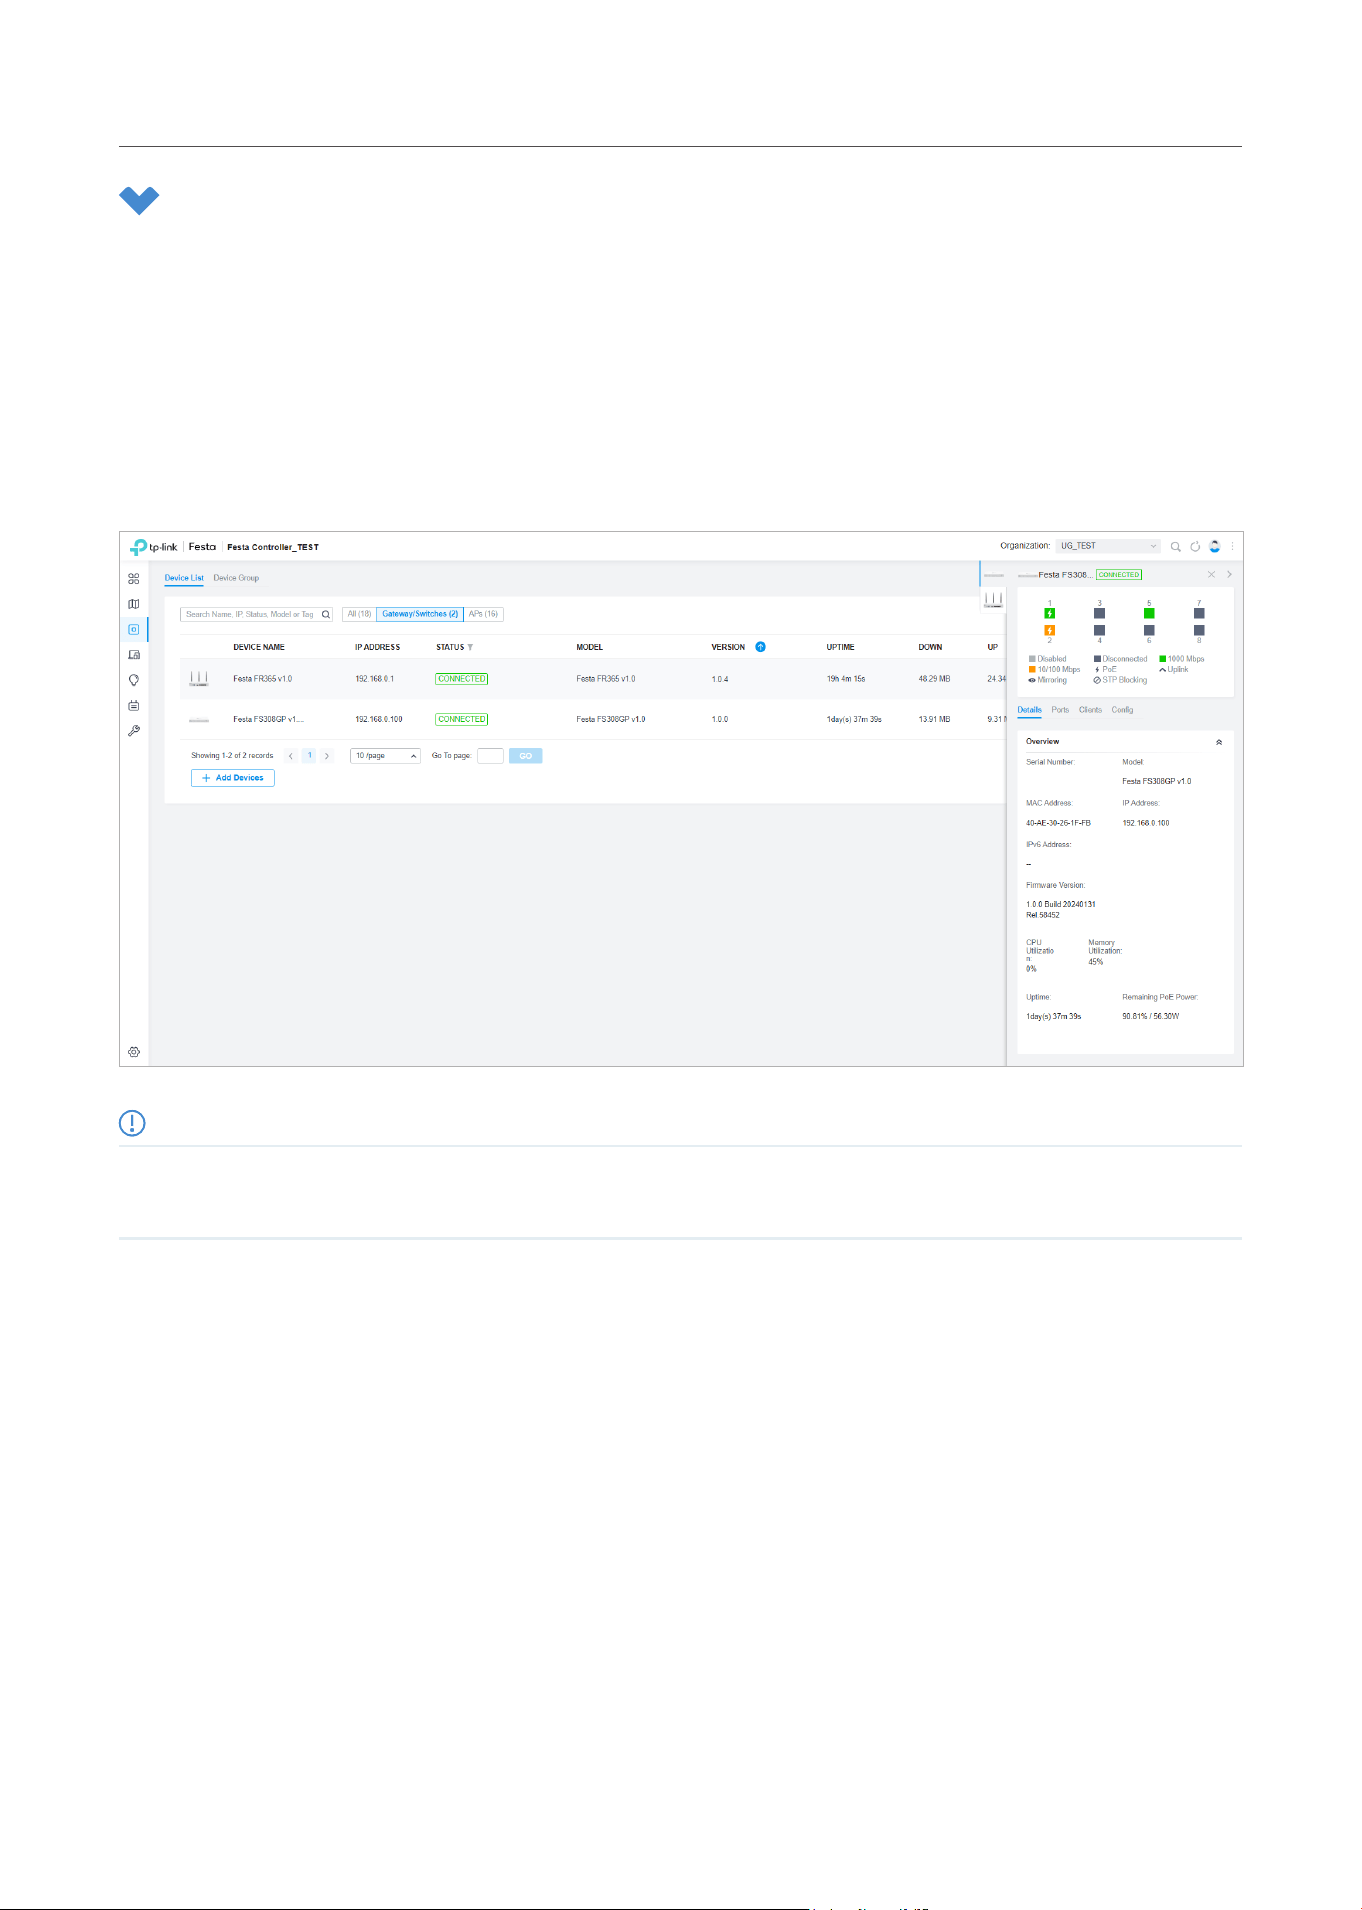This screenshot has height=1910, width=1362.
Task: Sort by the IP ADDRESS column header
Action: click(x=378, y=648)
